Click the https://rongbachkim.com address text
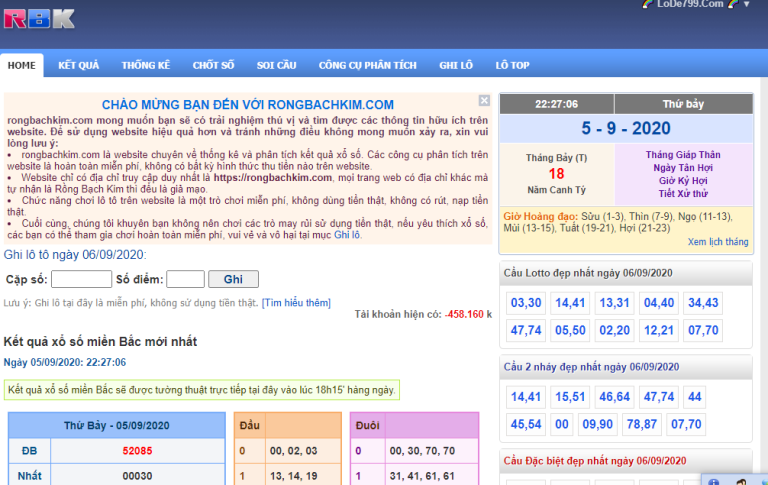Image resolution: width=768 pixels, height=485 pixels. point(273,178)
